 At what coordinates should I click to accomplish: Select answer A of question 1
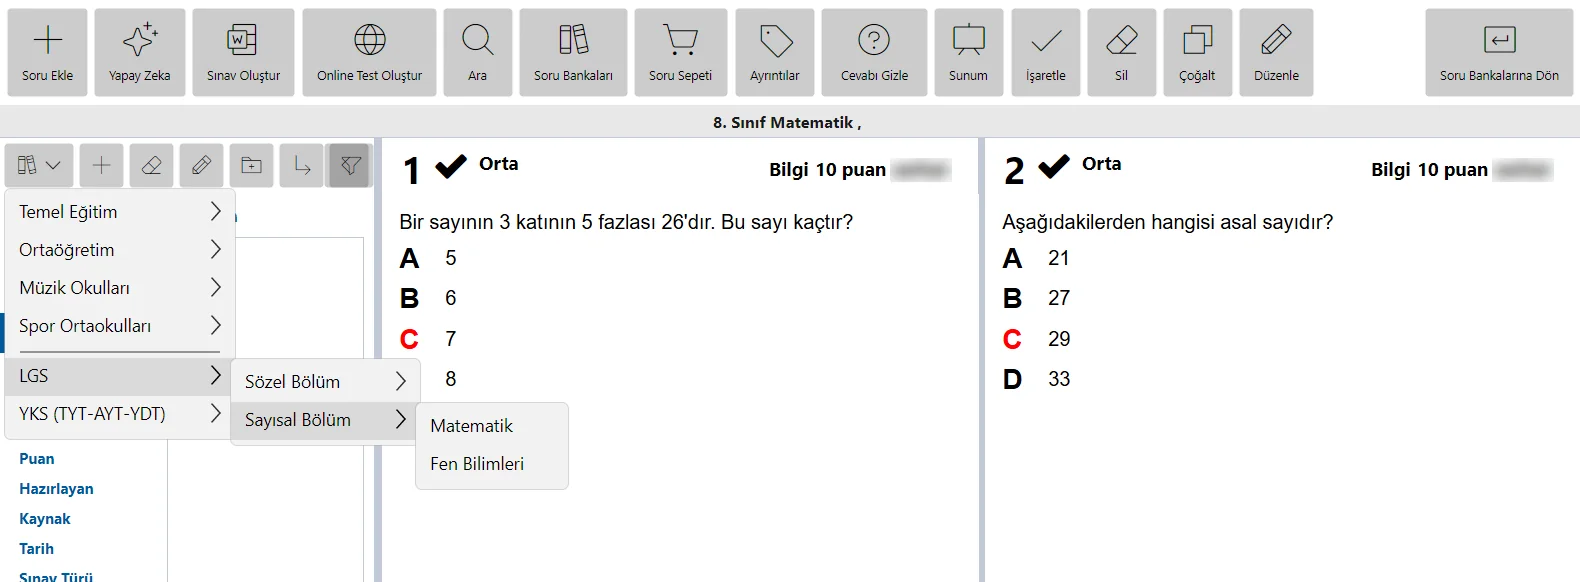click(409, 259)
